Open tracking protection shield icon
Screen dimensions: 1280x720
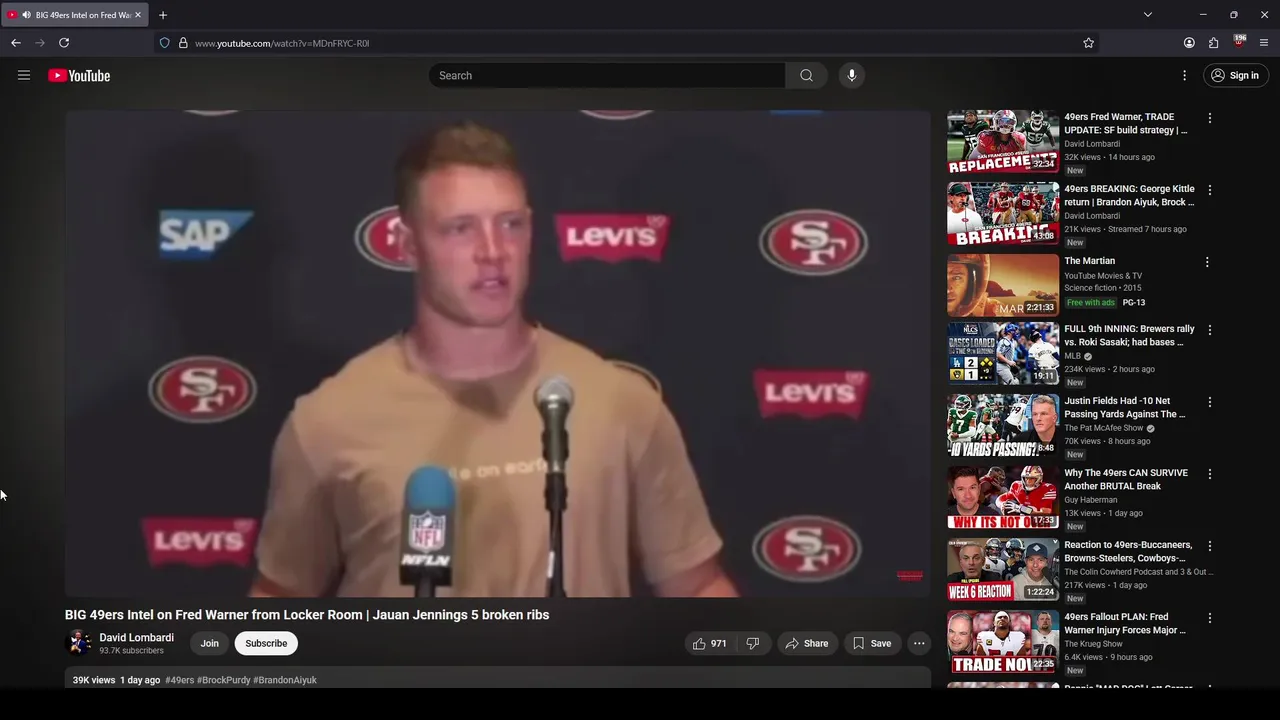[165, 43]
